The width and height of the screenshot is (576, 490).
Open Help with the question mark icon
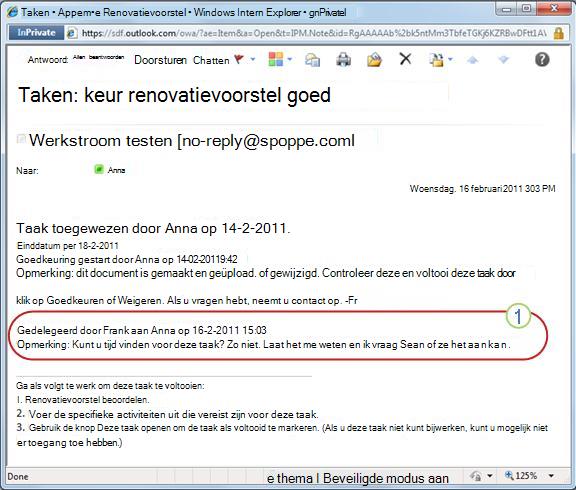[x=542, y=59]
